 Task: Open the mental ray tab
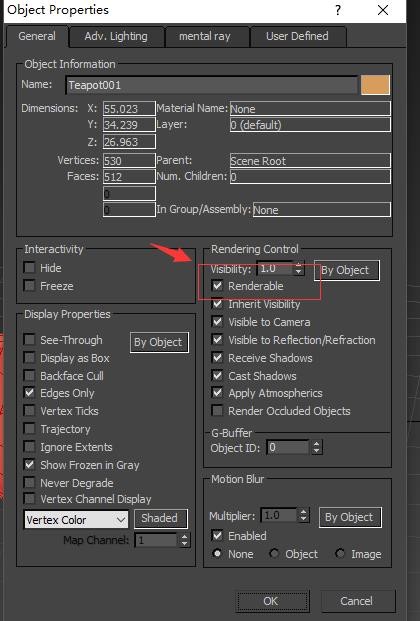pos(205,36)
